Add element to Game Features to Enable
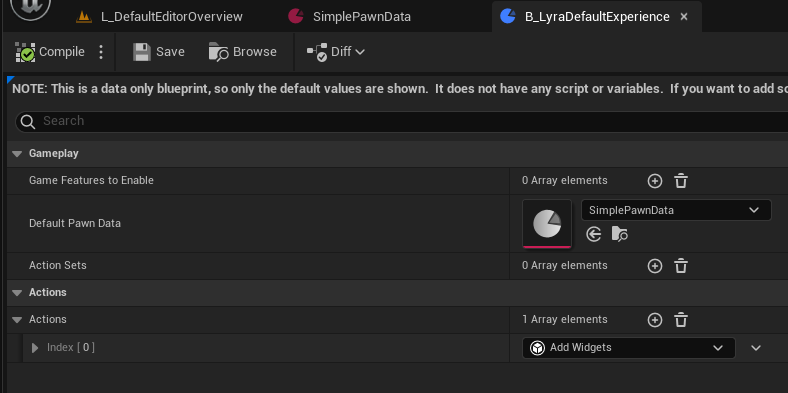 pyautogui.click(x=655, y=181)
